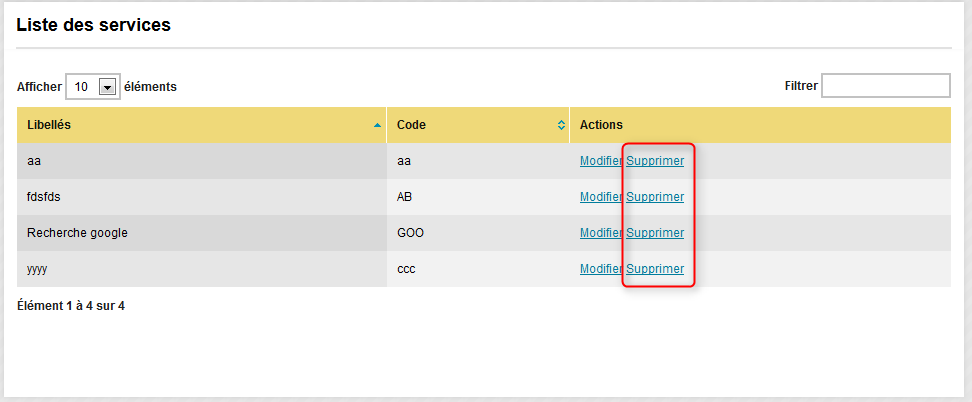Edit the Recherche google service
Viewport: 972px width, 402px height.
point(601,233)
